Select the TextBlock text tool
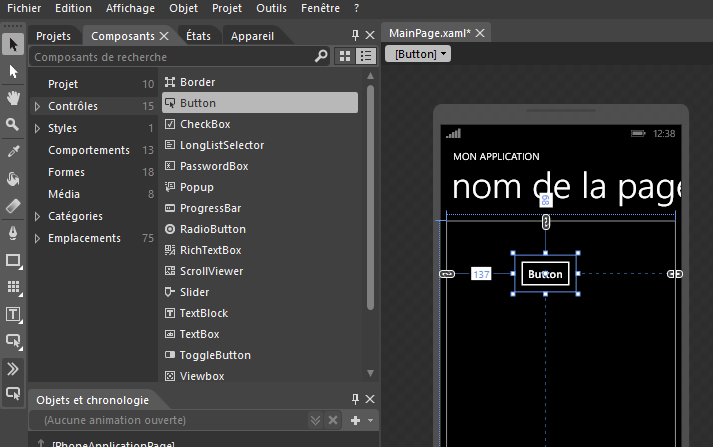 coord(13,315)
